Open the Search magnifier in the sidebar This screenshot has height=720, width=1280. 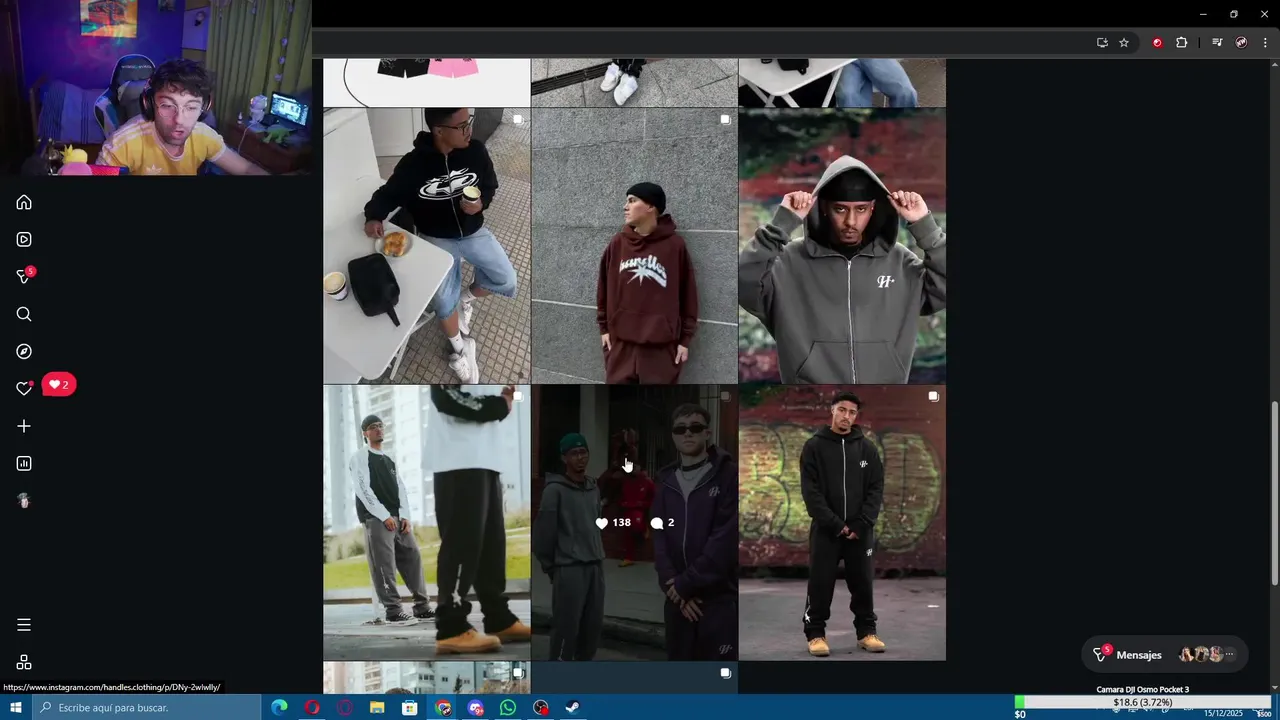click(24, 314)
